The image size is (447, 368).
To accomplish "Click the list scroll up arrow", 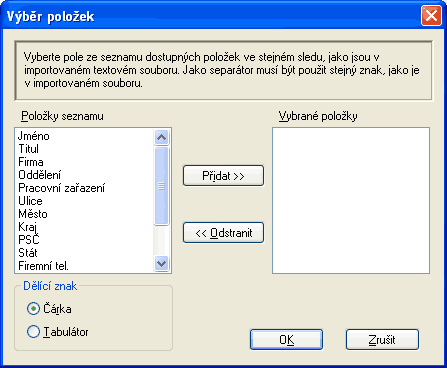I will click(x=162, y=137).
